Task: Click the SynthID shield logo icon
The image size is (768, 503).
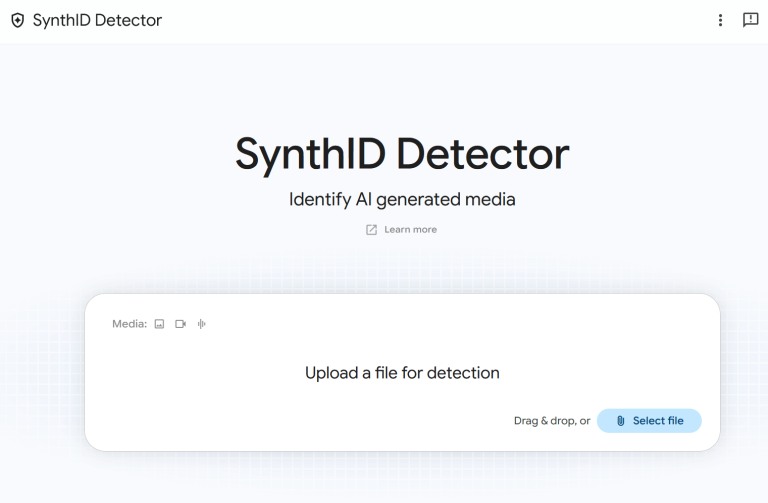Action: (x=18, y=20)
